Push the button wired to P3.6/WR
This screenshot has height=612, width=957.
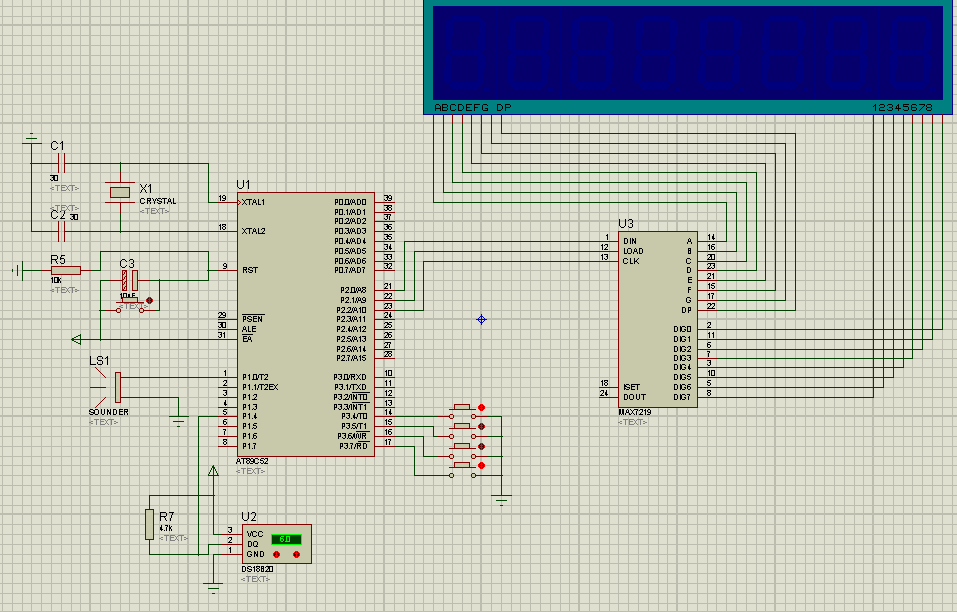(462, 447)
